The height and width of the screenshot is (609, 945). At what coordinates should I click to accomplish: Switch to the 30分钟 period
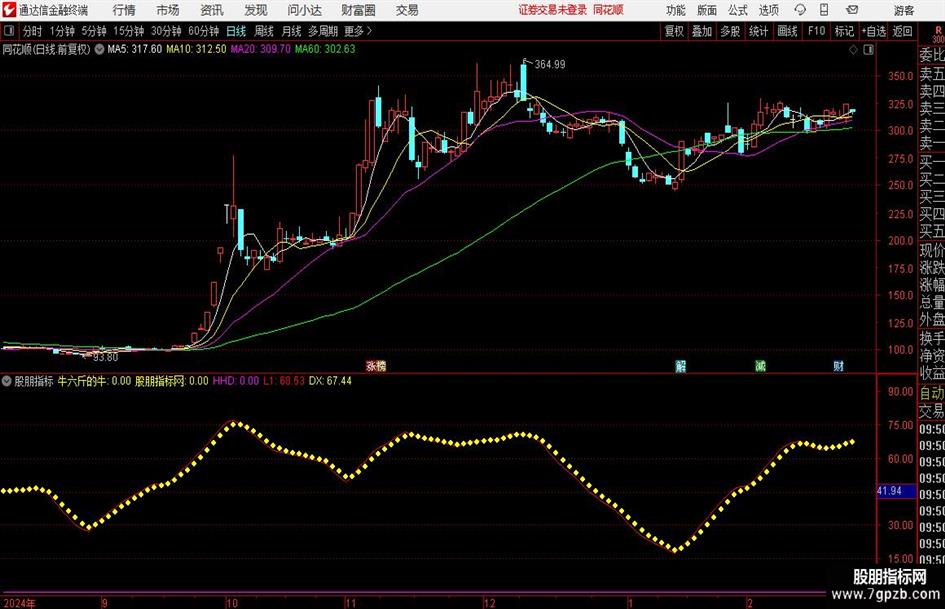(166, 31)
